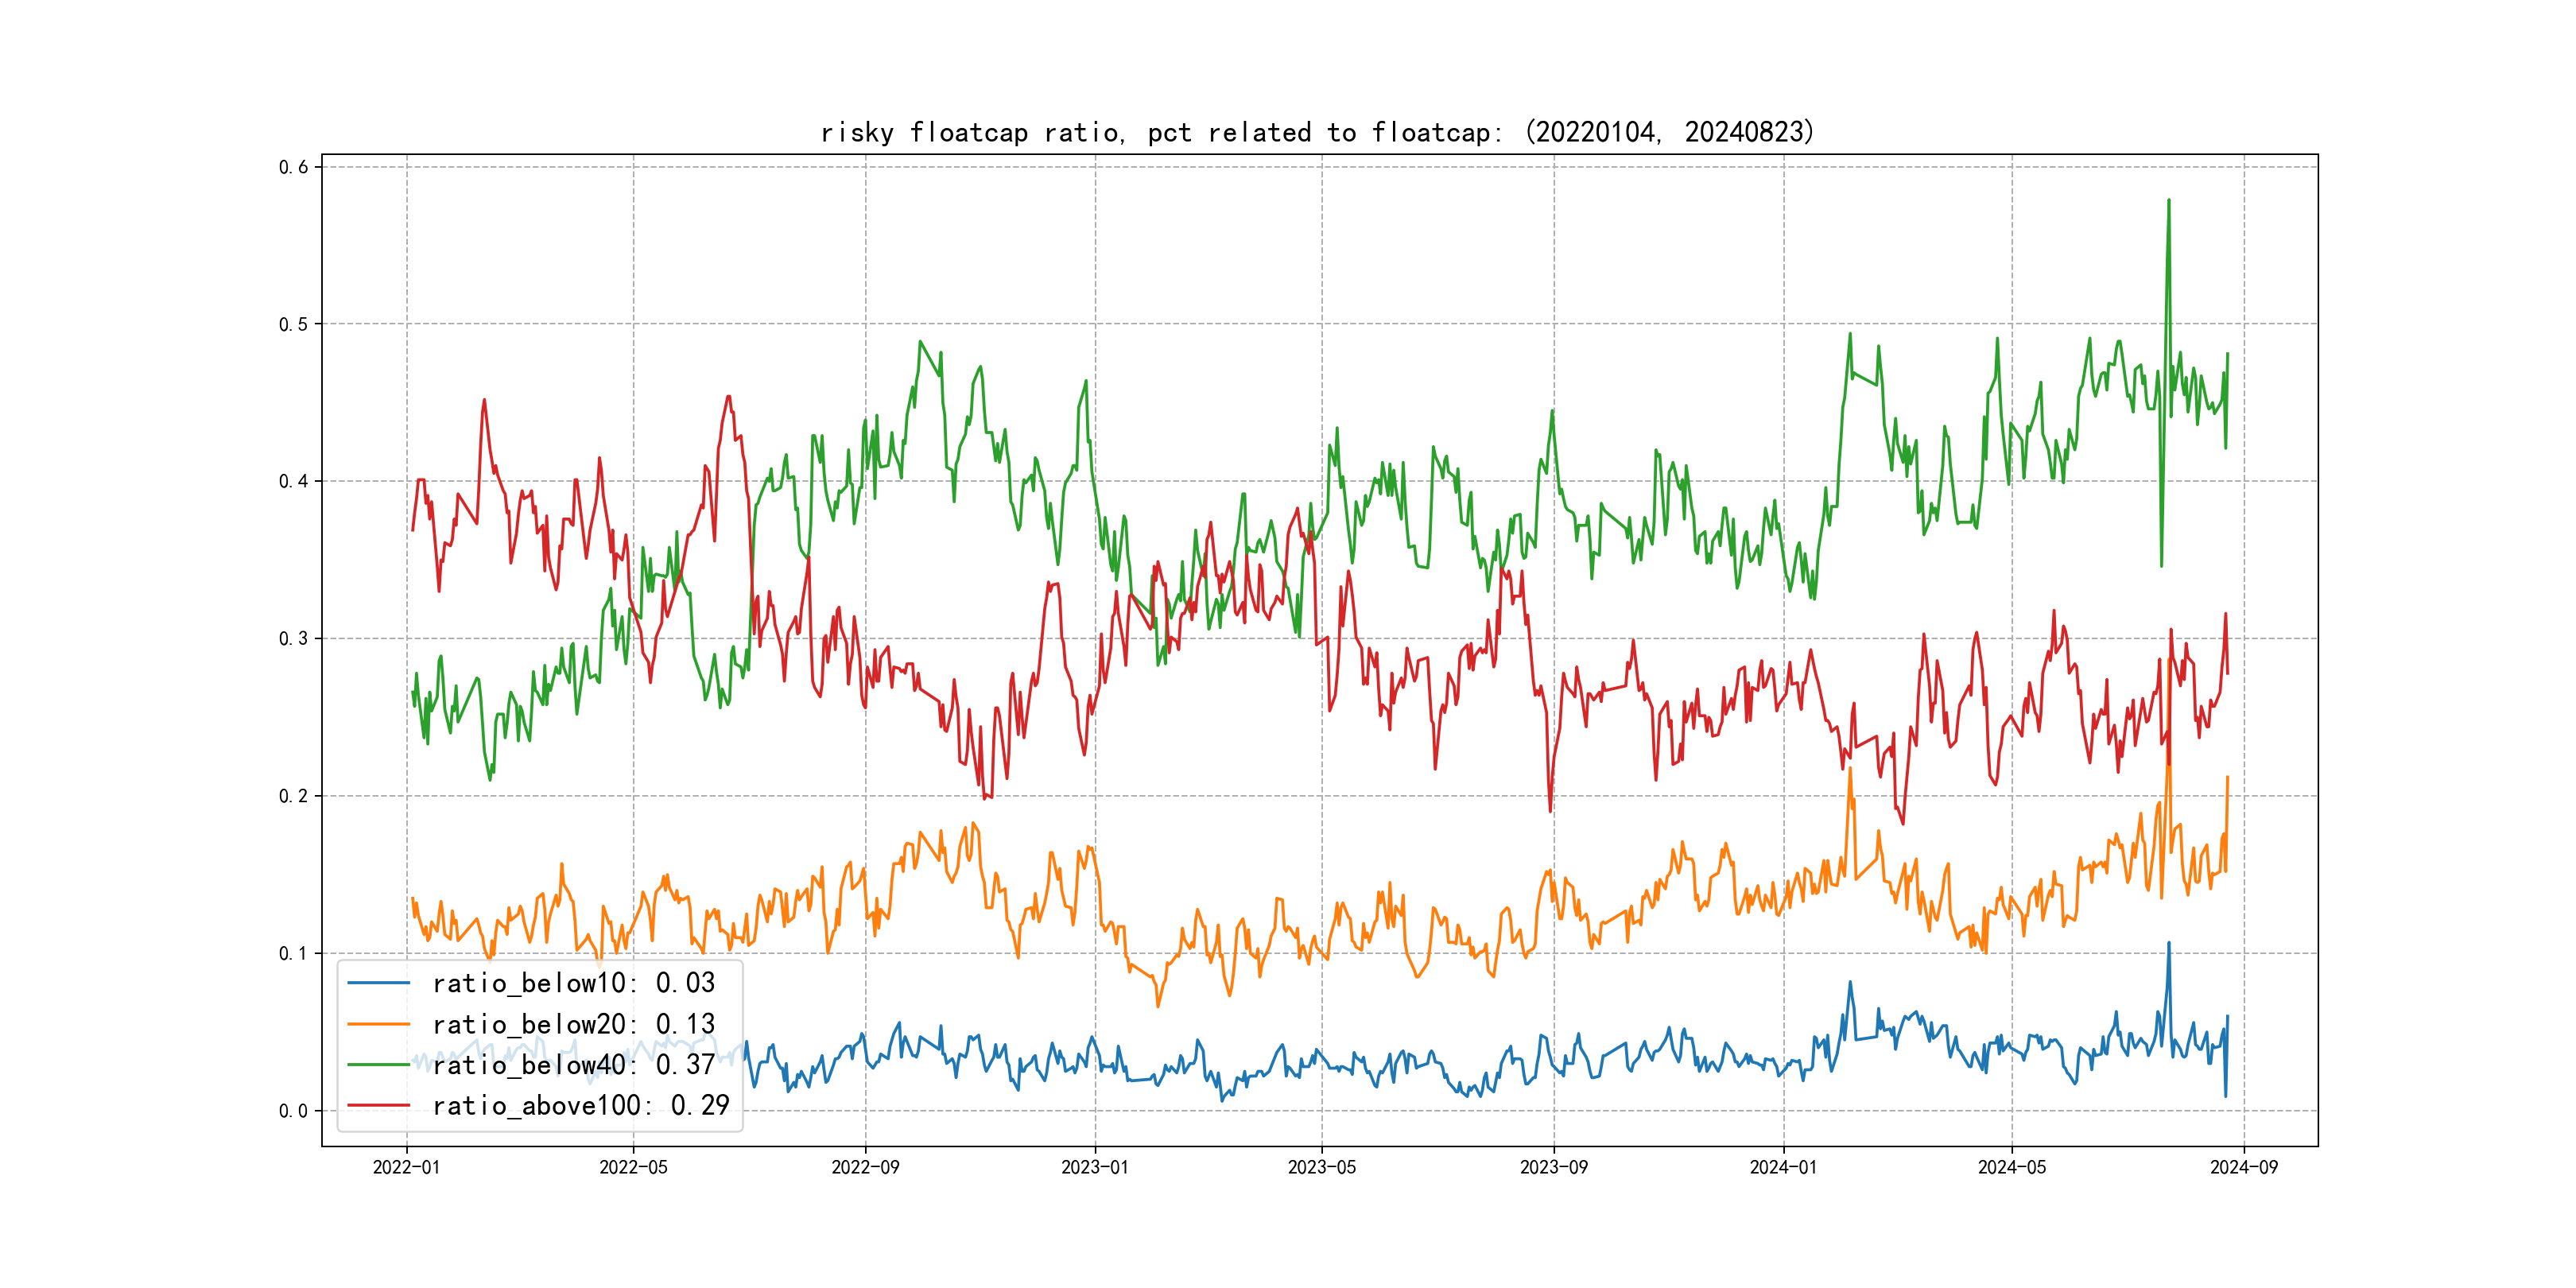Click the 2023-09 x-axis tick label
Screen dimensions: 2576x1288
(x=1553, y=1167)
